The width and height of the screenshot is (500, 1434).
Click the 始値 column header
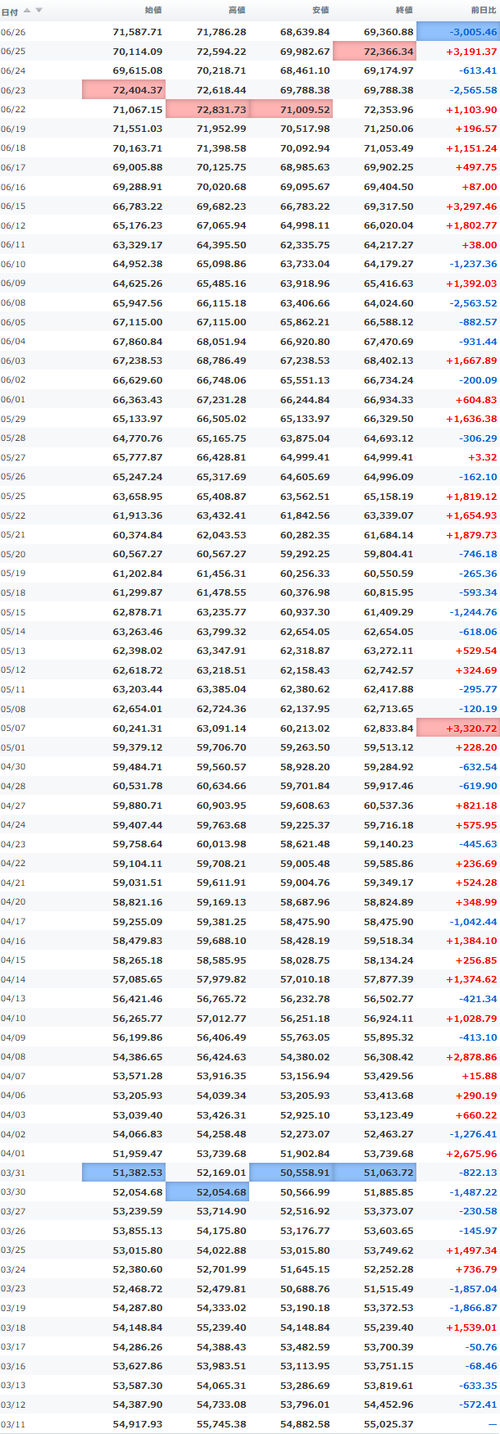pos(153,10)
